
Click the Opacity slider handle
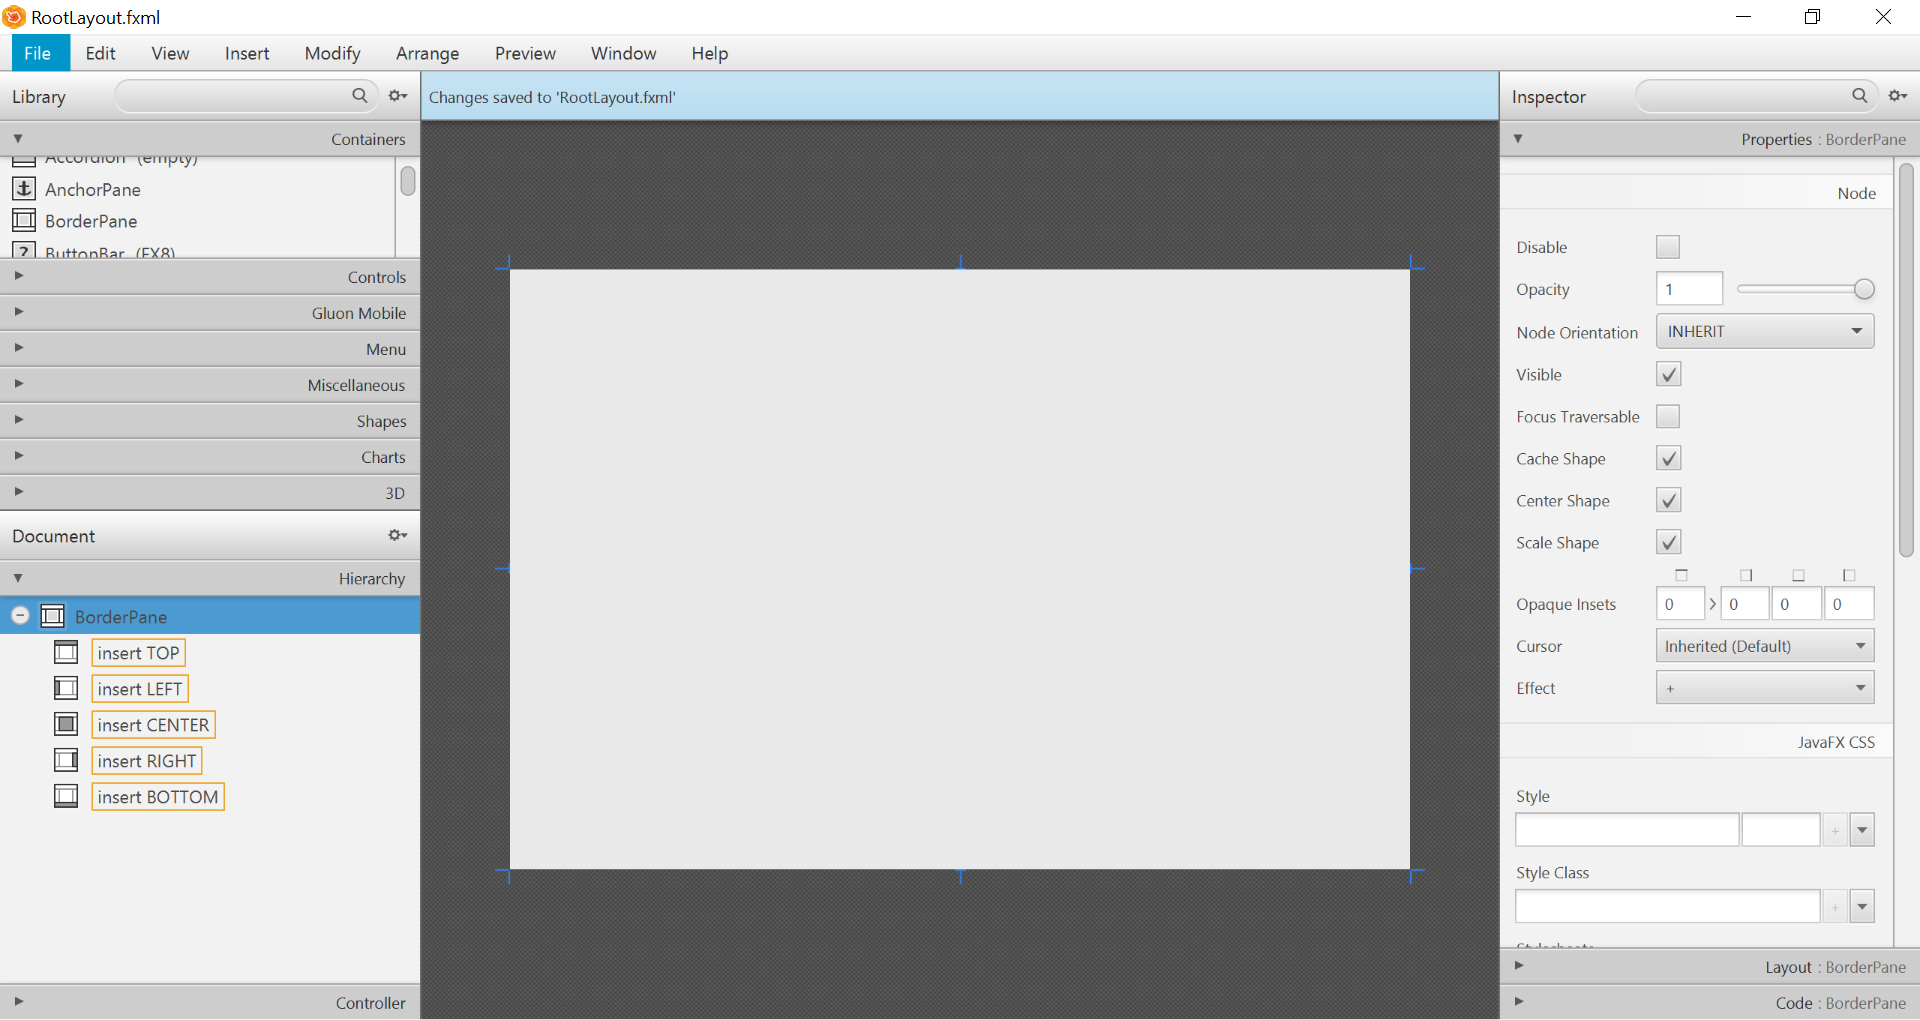[x=1864, y=289]
